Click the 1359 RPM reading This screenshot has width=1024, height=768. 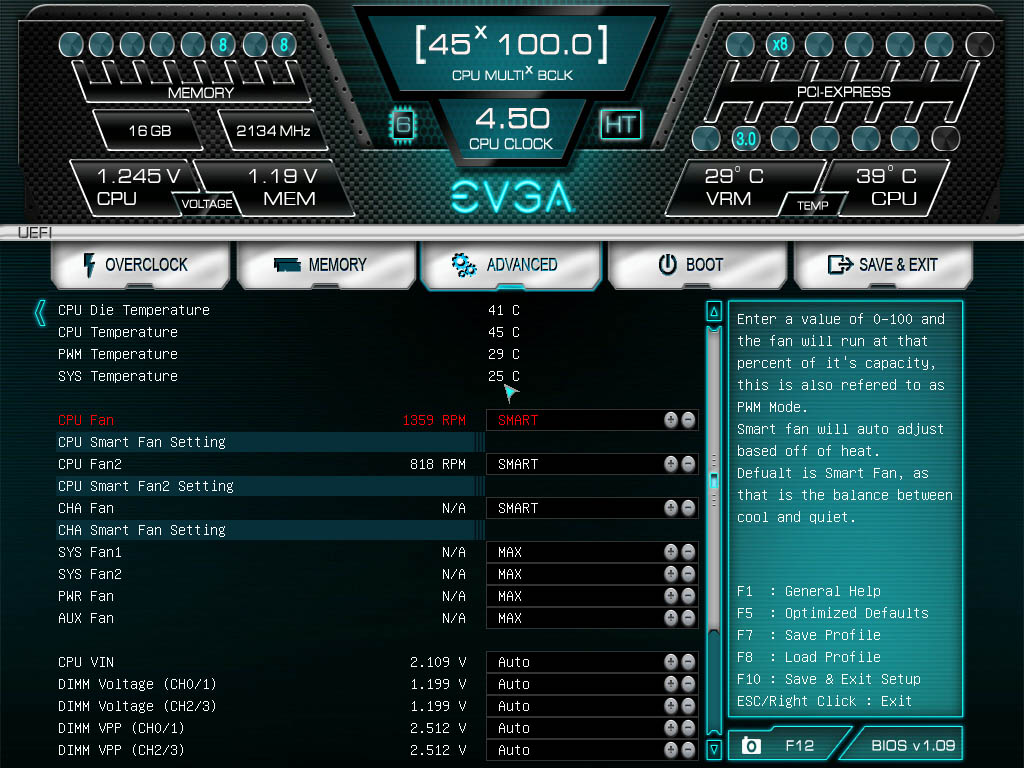pos(434,420)
